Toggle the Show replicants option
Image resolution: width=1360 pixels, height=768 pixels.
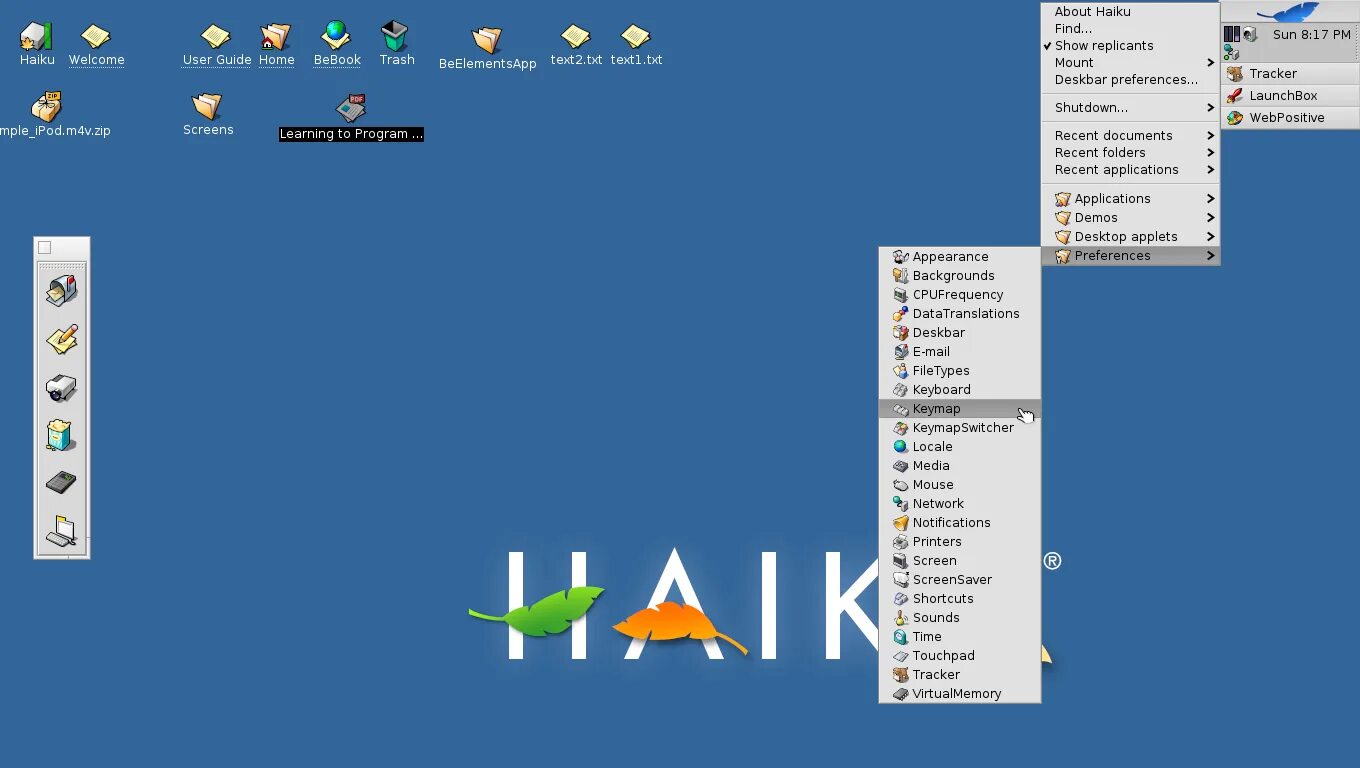(x=1130, y=46)
